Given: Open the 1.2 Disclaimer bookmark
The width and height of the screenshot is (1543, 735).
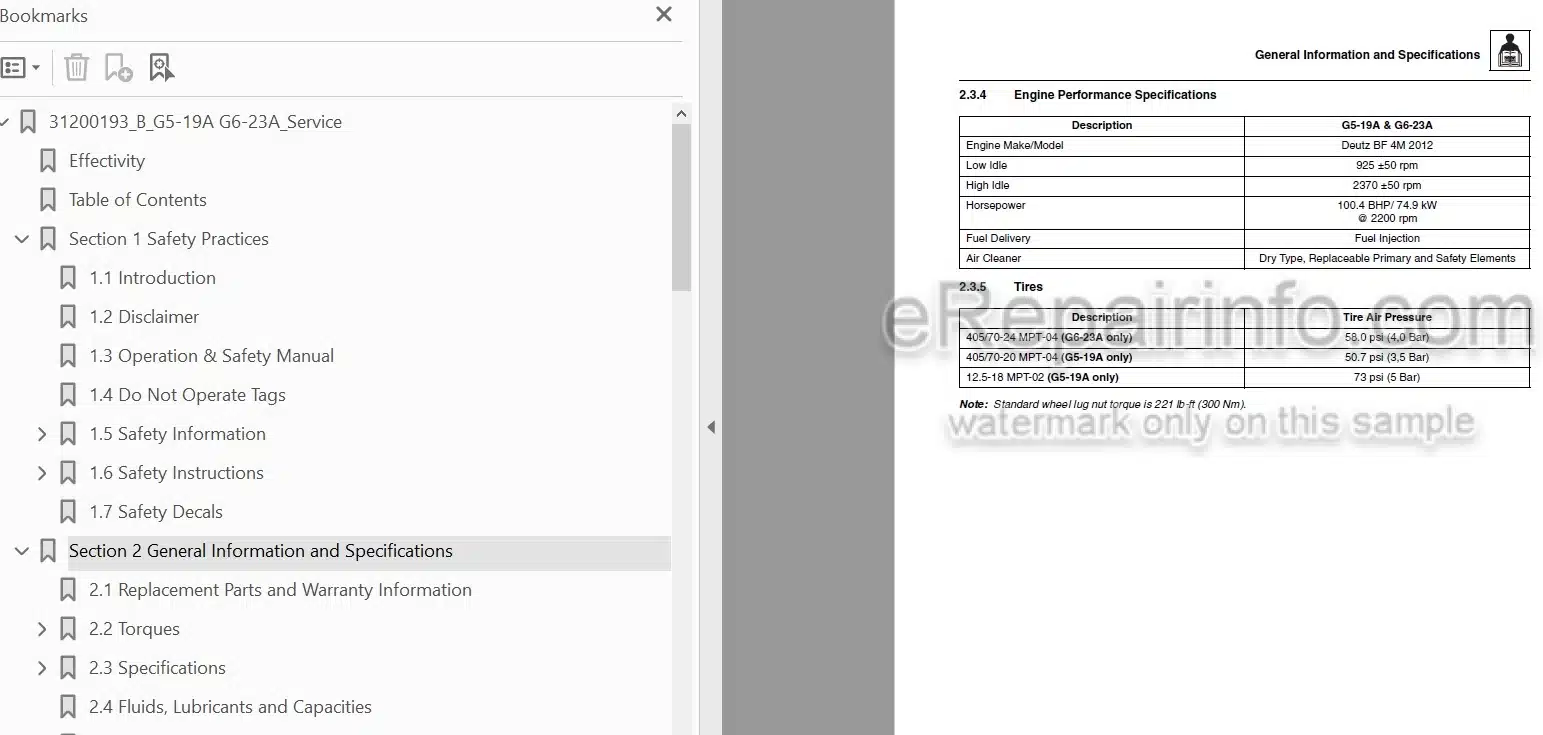Looking at the screenshot, I should pyautogui.click(x=144, y=317).
